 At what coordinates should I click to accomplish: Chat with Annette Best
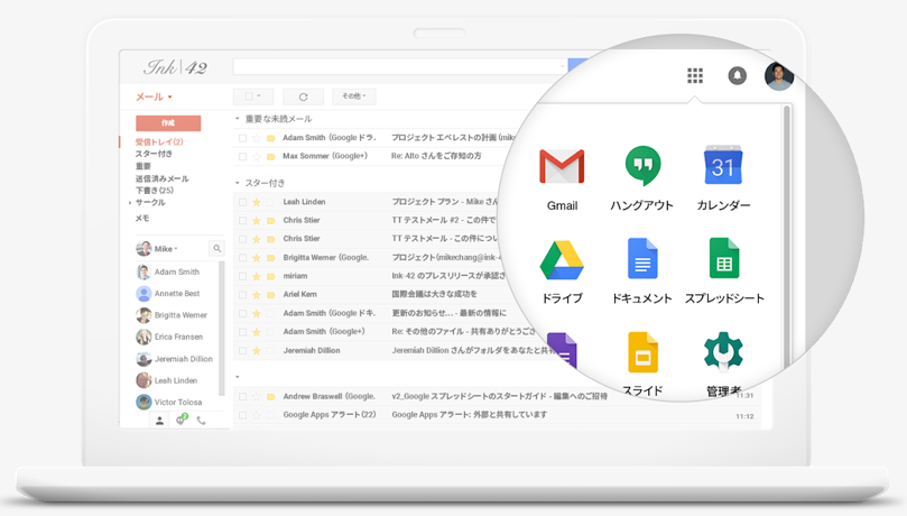pos(168,294)
